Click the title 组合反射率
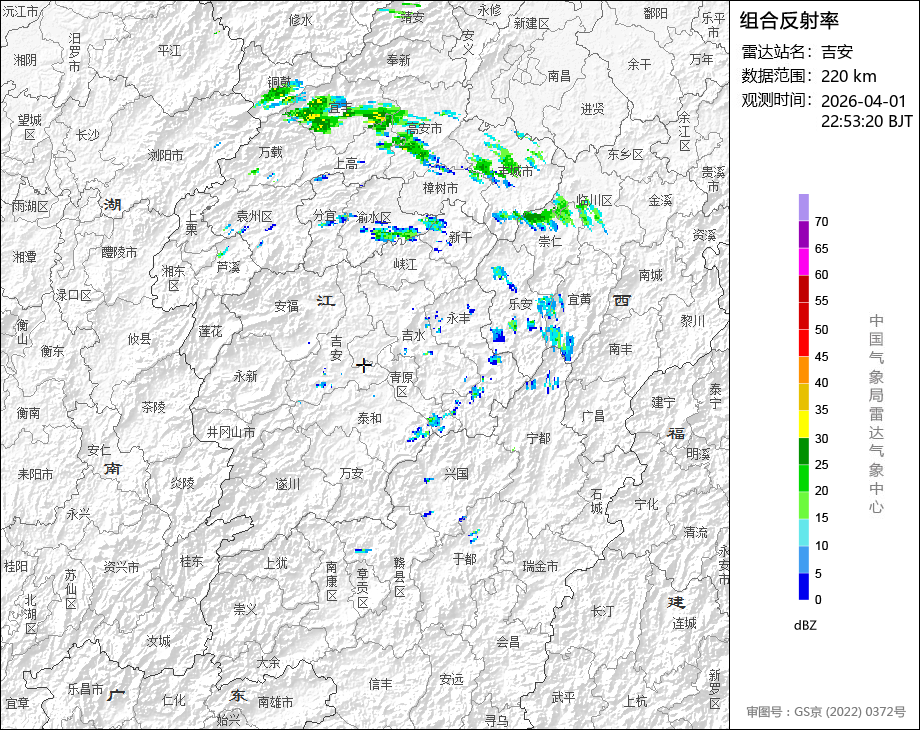Screen dimensions: 920x730 [x=789, y=21]
